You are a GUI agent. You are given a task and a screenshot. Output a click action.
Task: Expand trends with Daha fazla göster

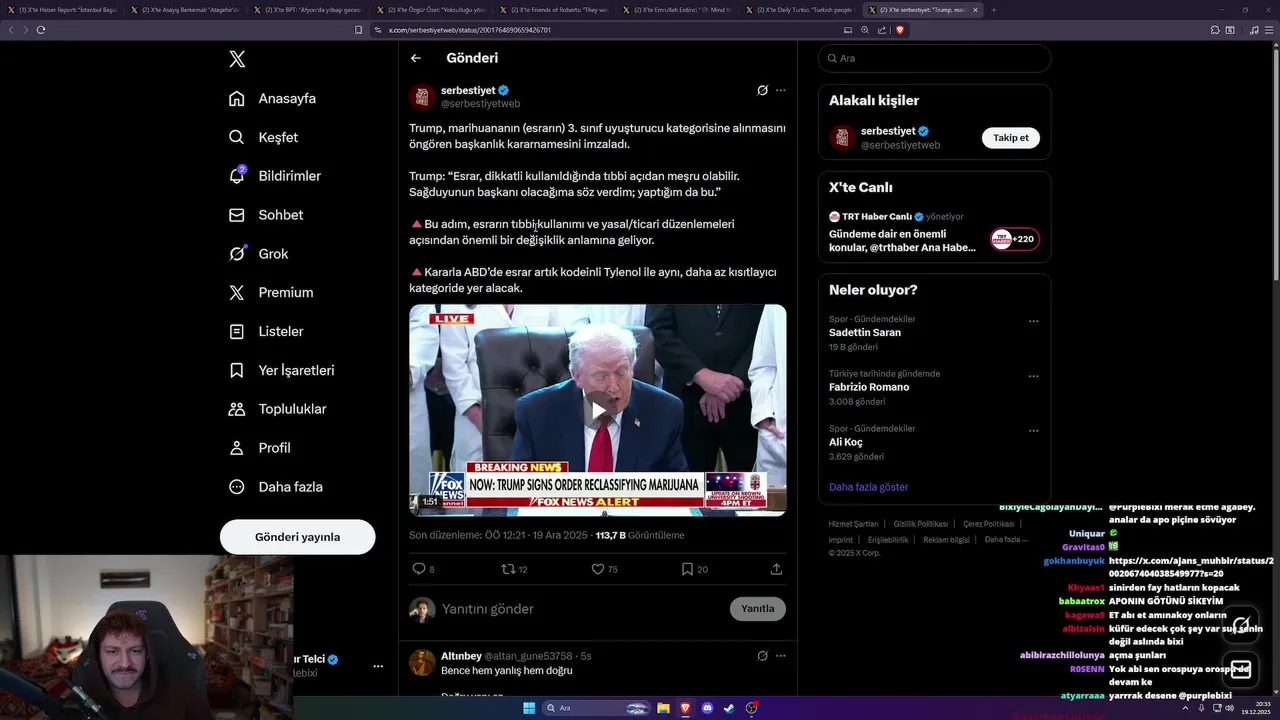(869, 487)
